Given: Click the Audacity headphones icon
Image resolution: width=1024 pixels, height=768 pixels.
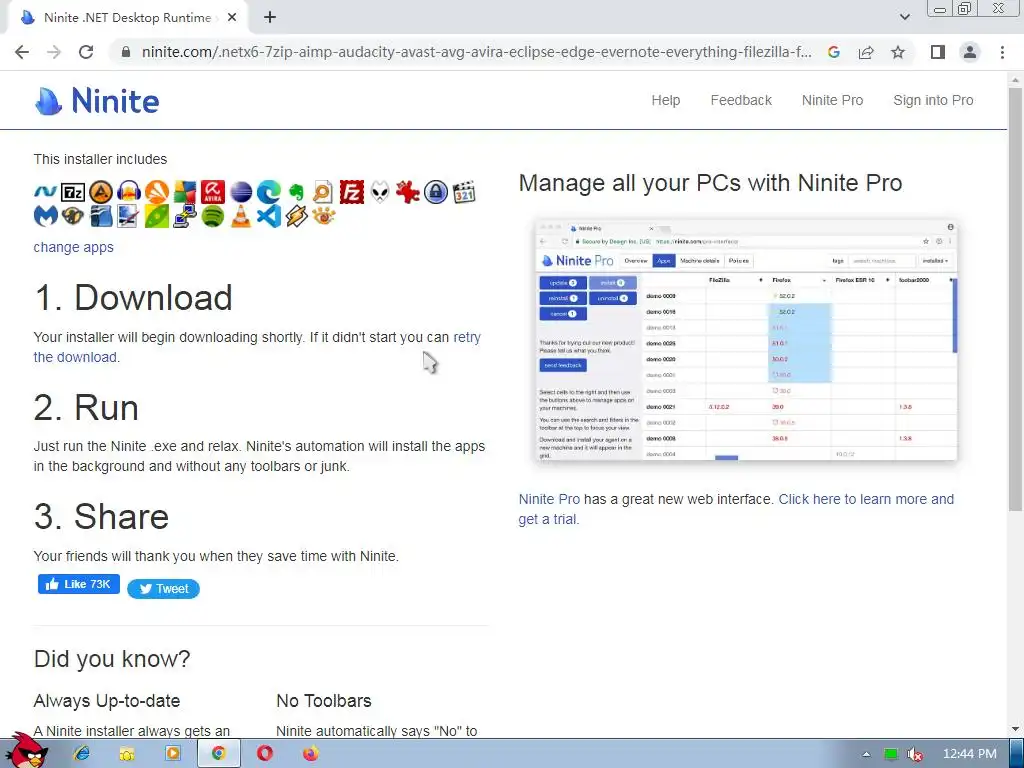Looking at the screenshot, I should [129, 192].
